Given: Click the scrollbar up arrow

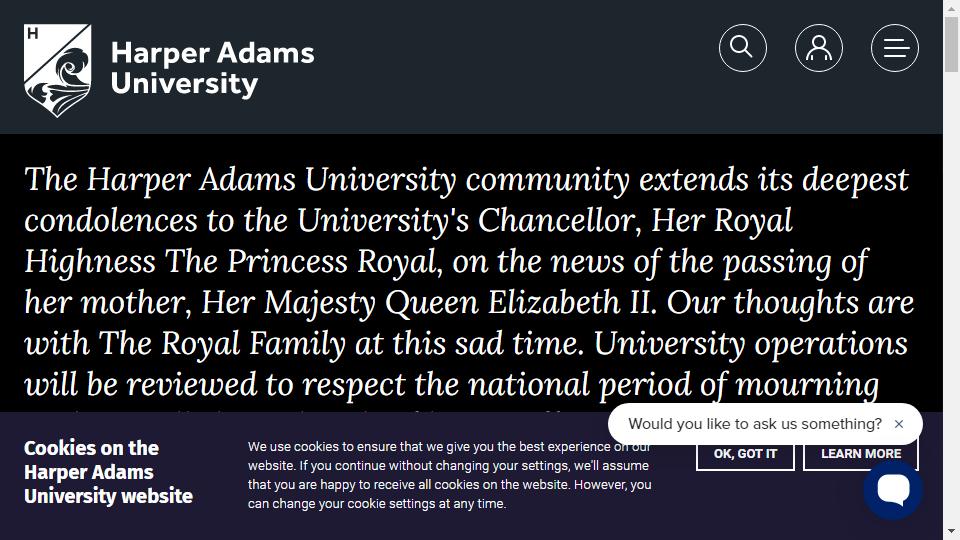Looking at the screenshot, I should pos(951,8).
